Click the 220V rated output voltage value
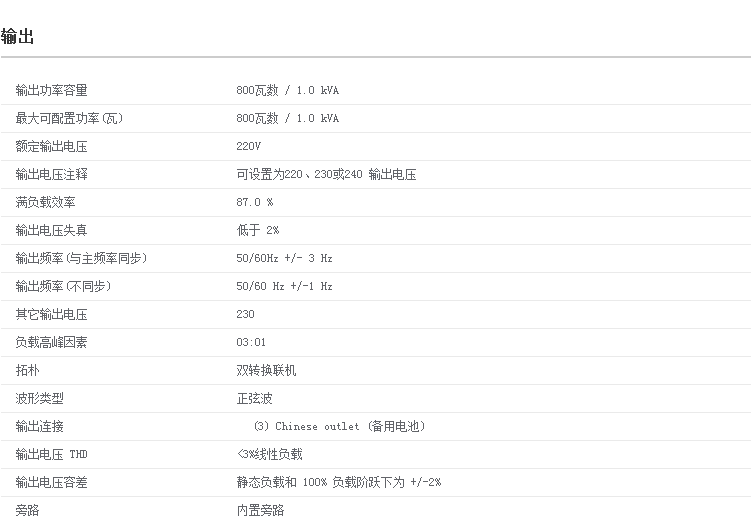This screenshot has height=521, width=755. point(248,146)
